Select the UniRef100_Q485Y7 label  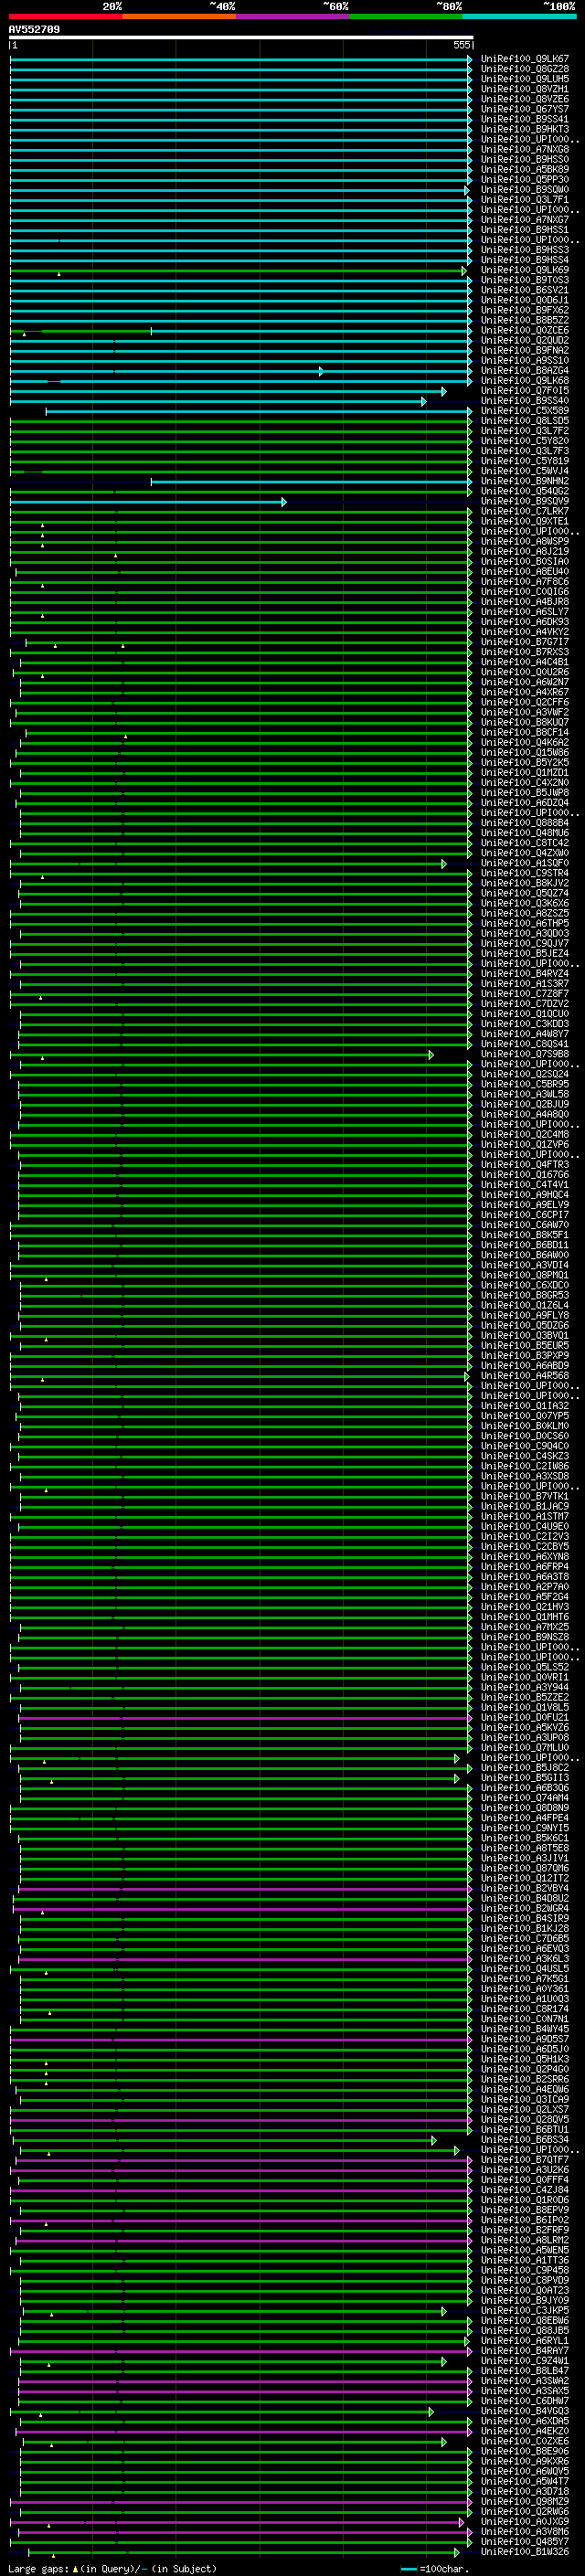click(x=525, y=2542)
